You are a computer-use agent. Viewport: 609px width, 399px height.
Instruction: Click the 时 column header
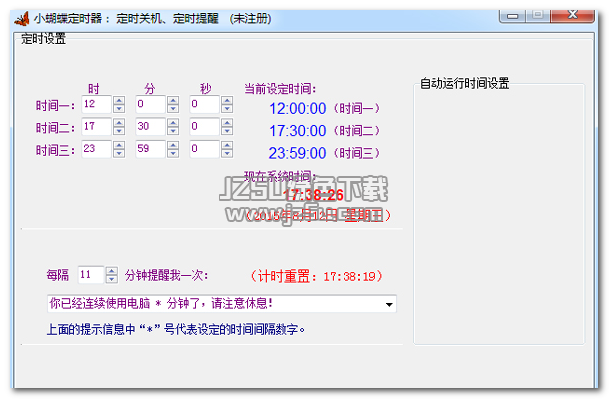pos(94,89)
